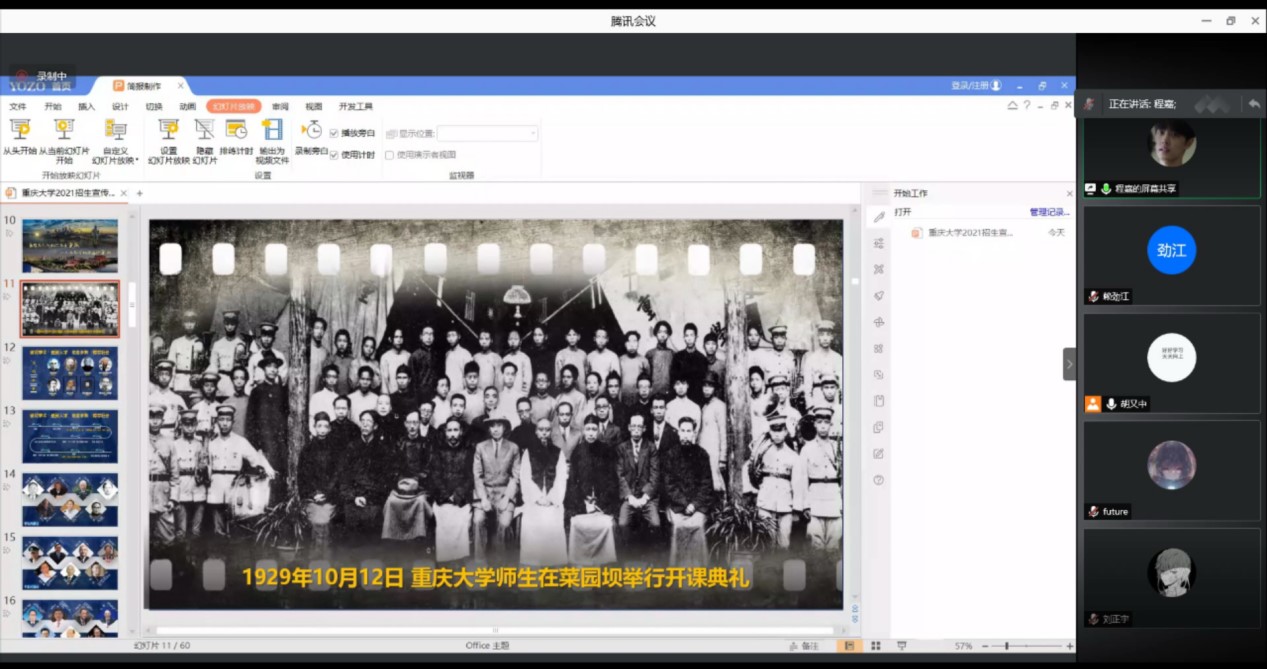Click the 管理记录 link
This screenshot has height=669, width=1267.
click(1049, 212)
